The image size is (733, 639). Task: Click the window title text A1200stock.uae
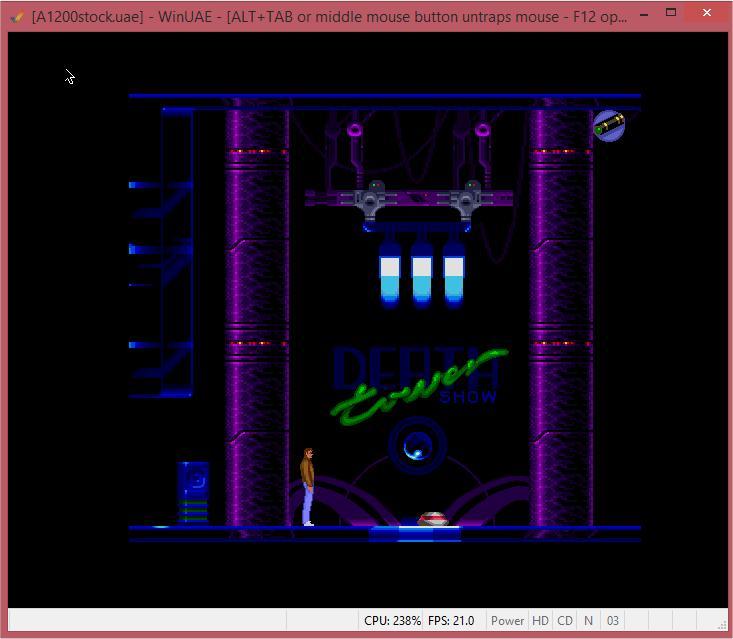click(x=87, y=17)
